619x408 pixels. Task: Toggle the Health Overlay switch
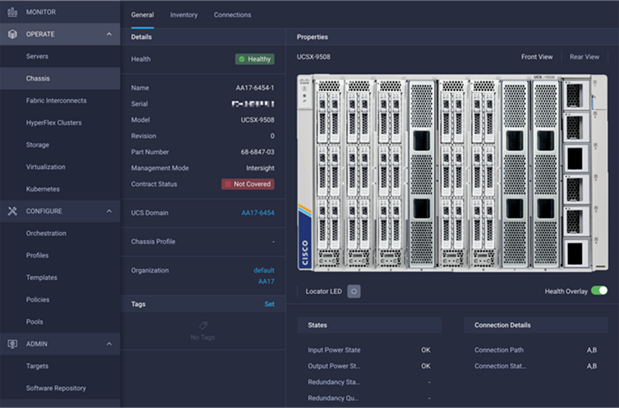click(x=599, y=291)
